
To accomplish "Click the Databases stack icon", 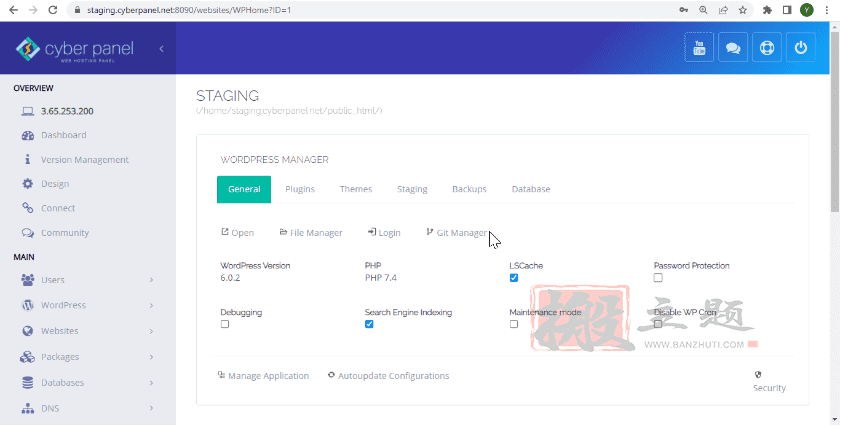I will pos(27,382).
